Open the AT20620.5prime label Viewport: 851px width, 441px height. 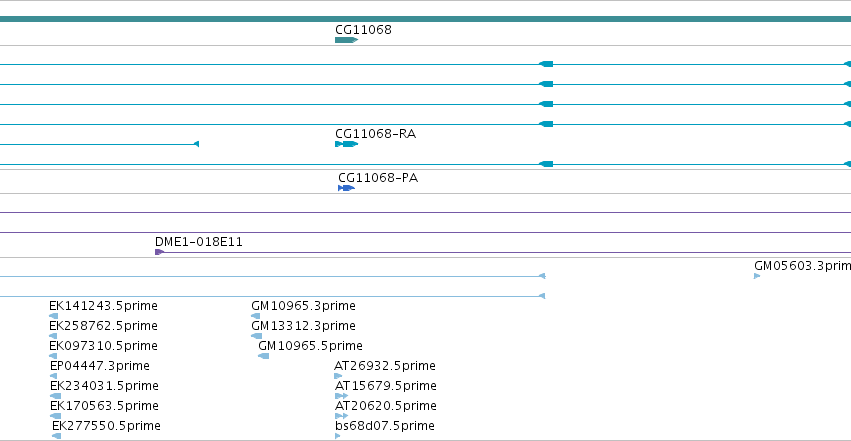click(386, 406)
